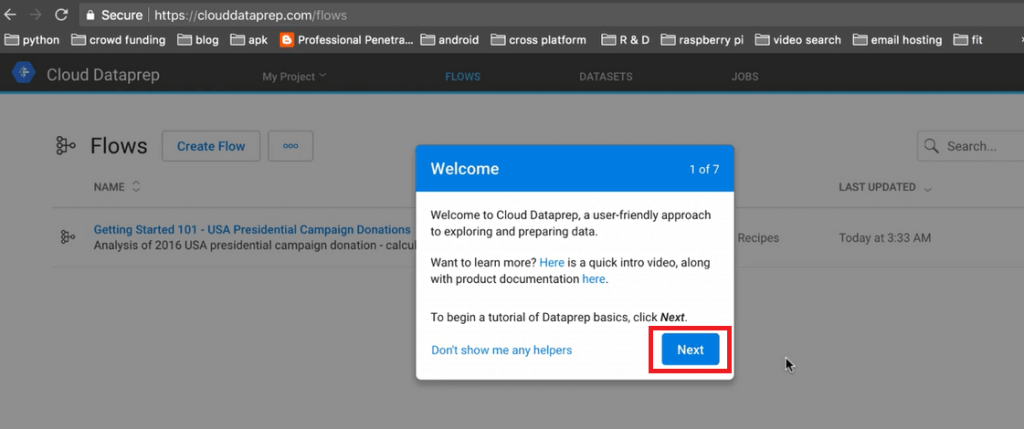Switch to the DATASETS tab
The image size is (1024, 429).
click(x=604, y=76)
